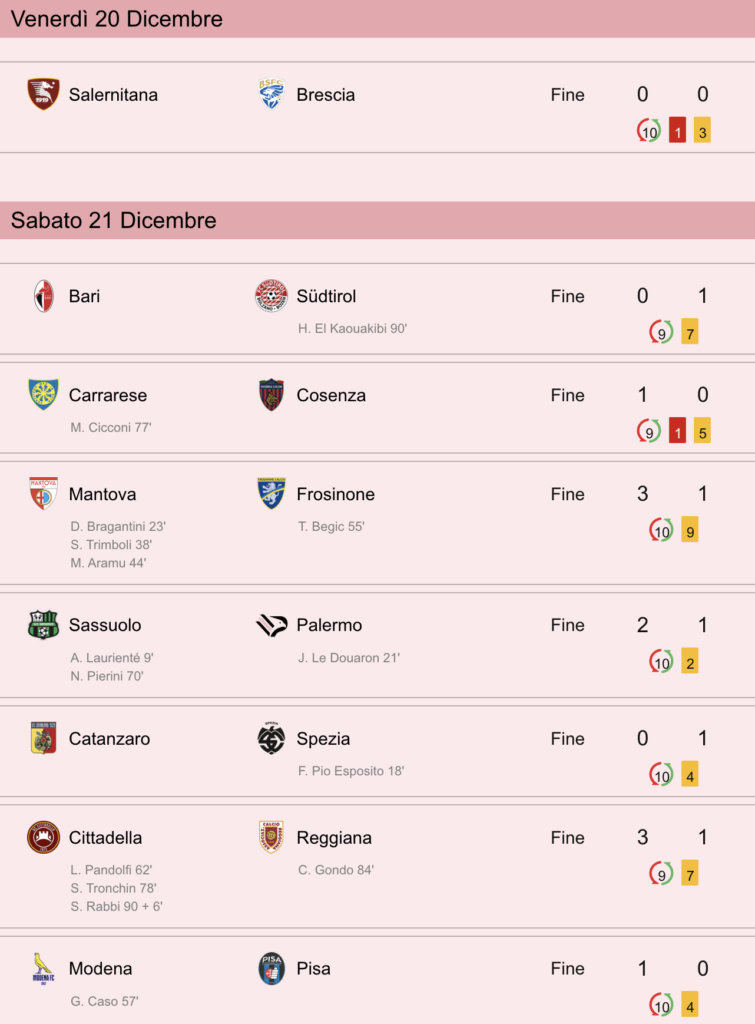Click yellow card count 9 for Mantova–Frosinone
Screen dimensions: 755x1024
click(x=690, y=530)
